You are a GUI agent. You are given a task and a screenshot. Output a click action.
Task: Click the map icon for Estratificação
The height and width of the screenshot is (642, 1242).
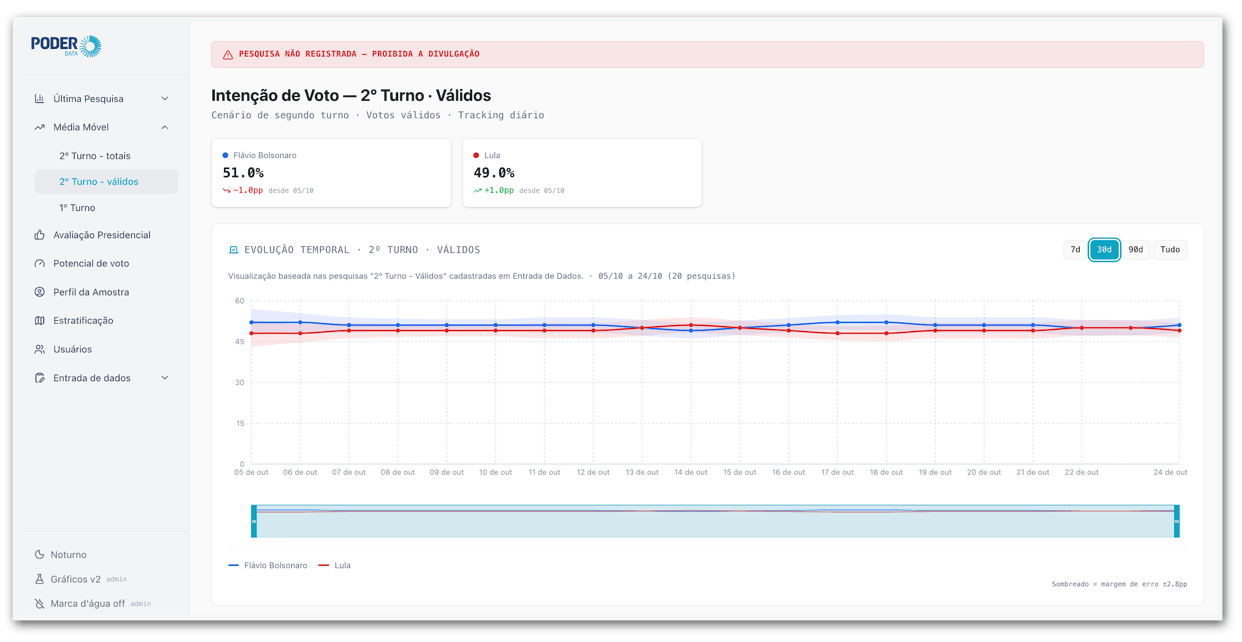point(40,321)
